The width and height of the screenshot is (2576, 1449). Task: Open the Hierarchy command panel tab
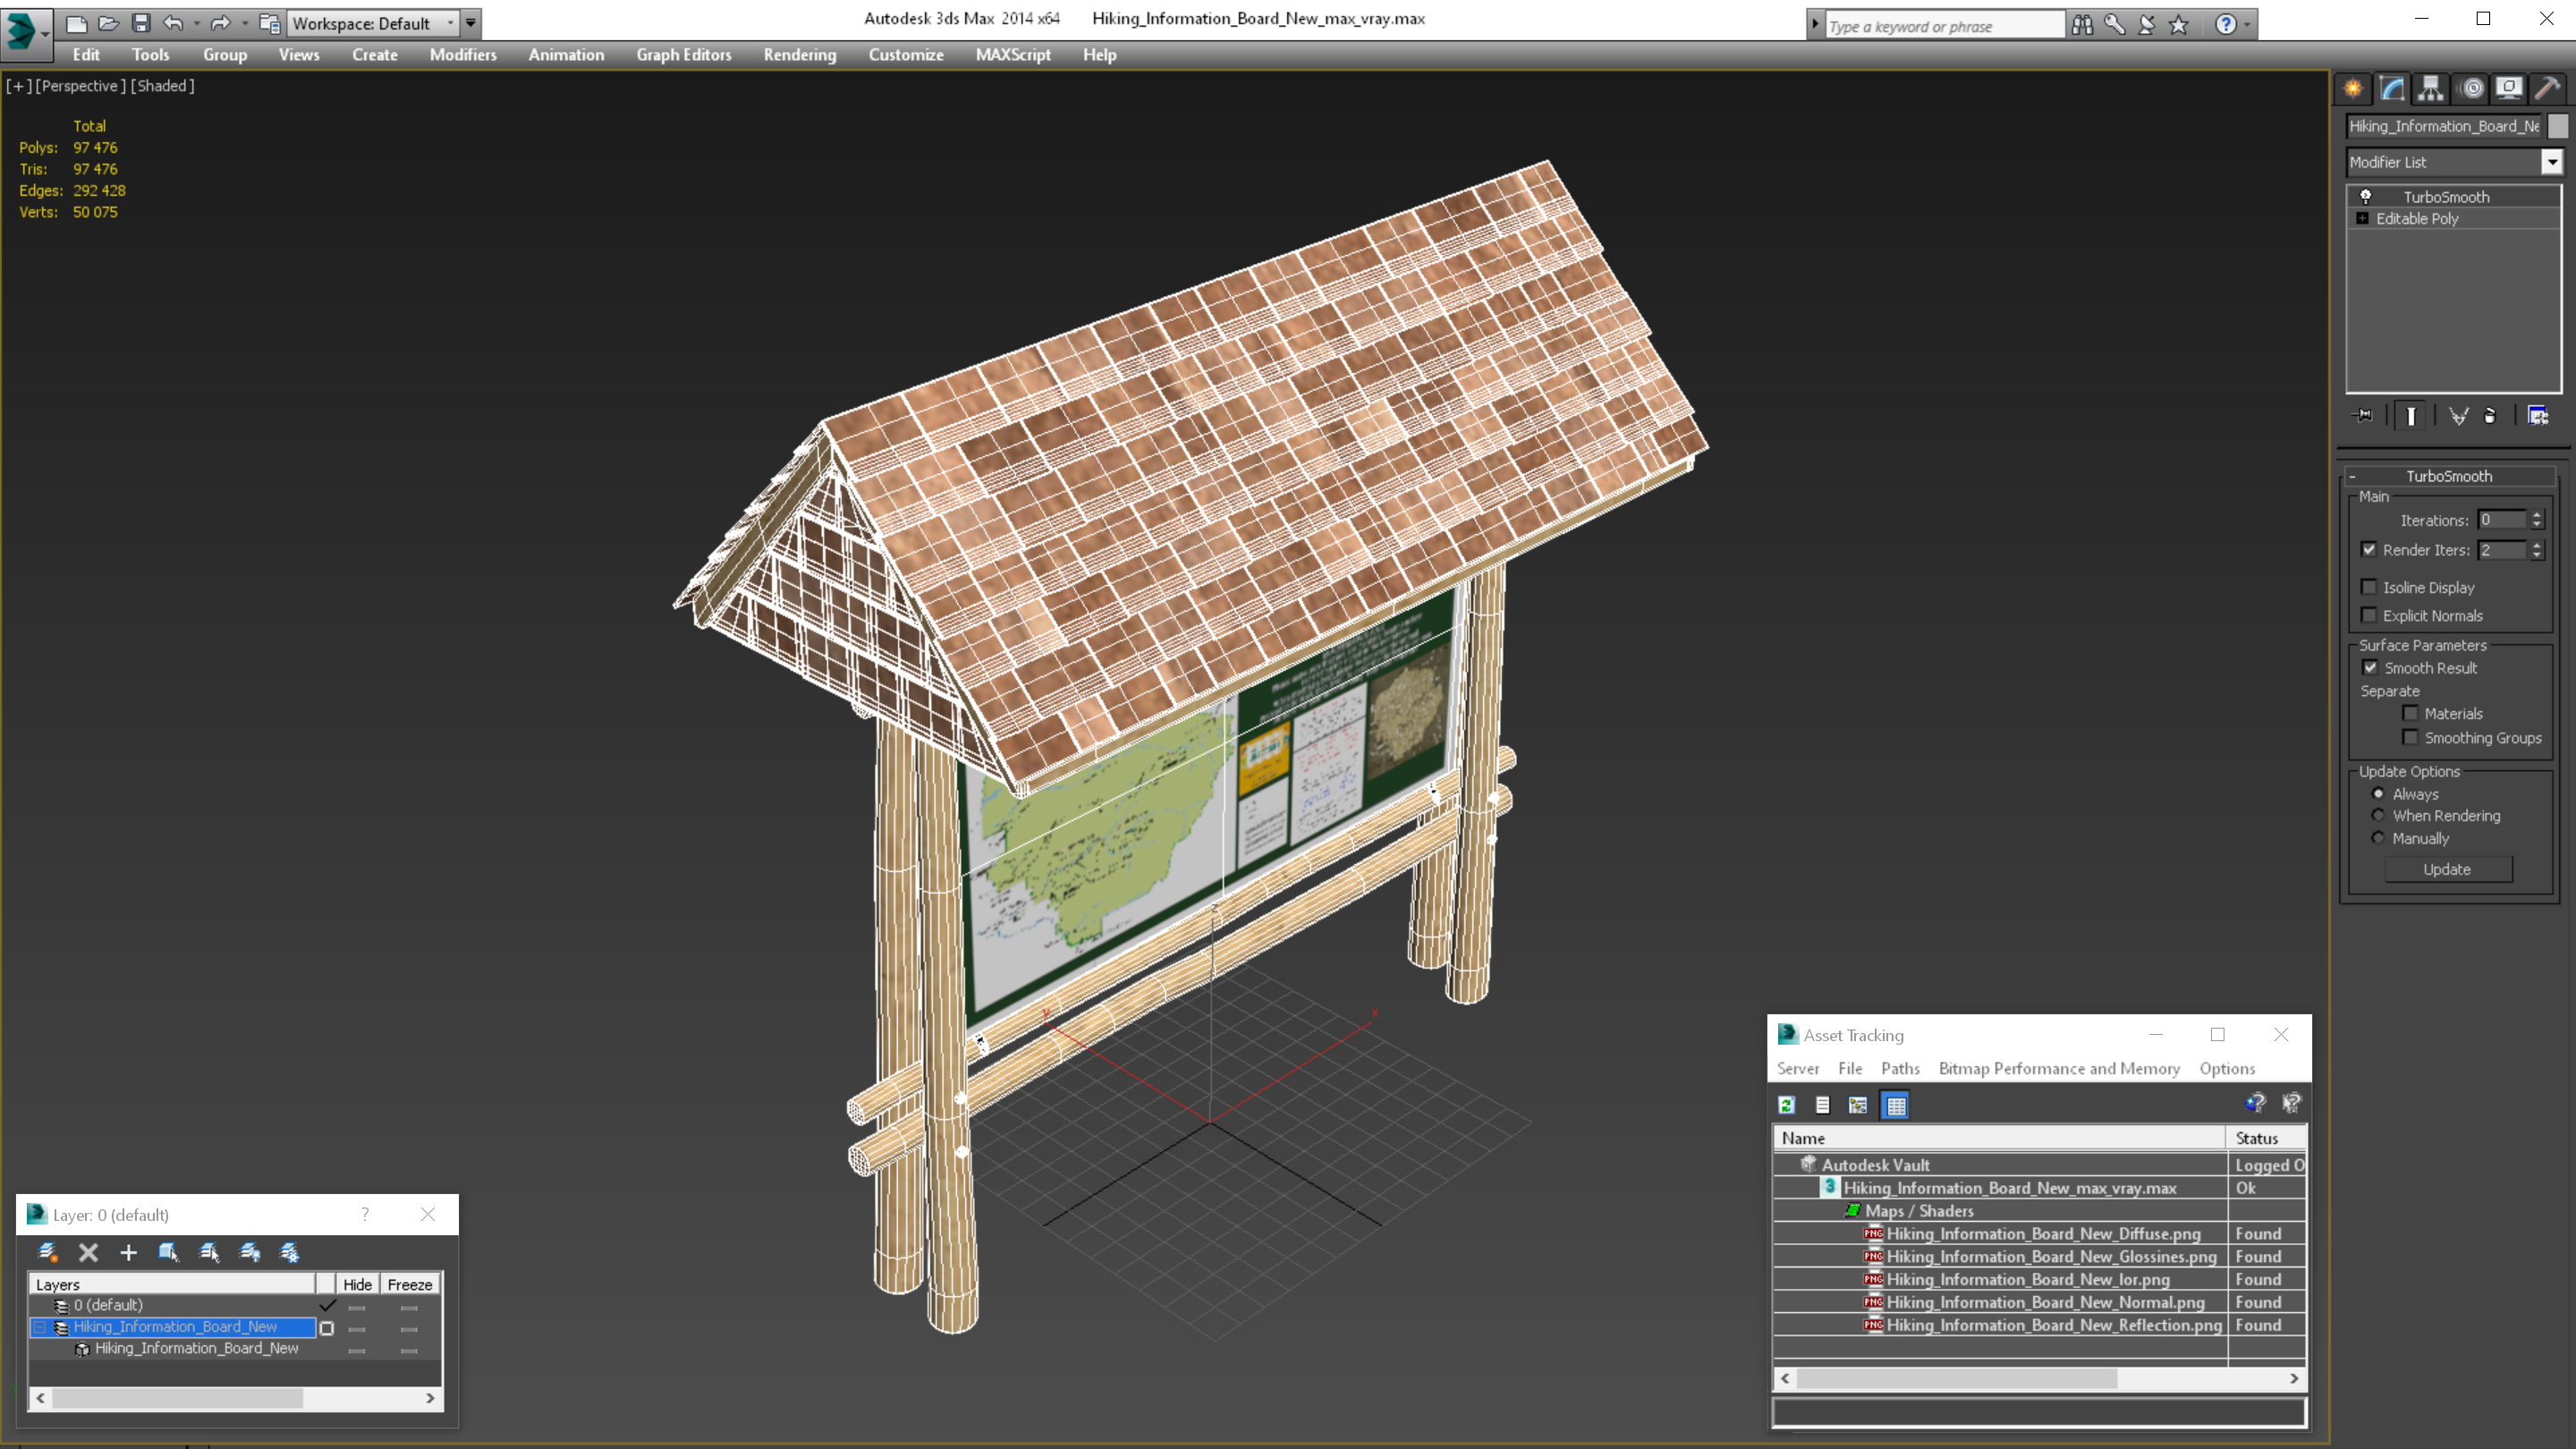pos(2431,88)
